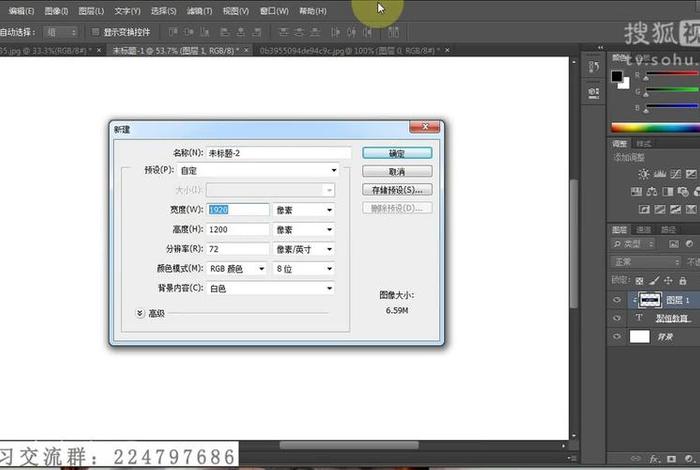The image size is (700, 470).
Task: Open the 文字(Y) menu
Action: click(127, 11)
